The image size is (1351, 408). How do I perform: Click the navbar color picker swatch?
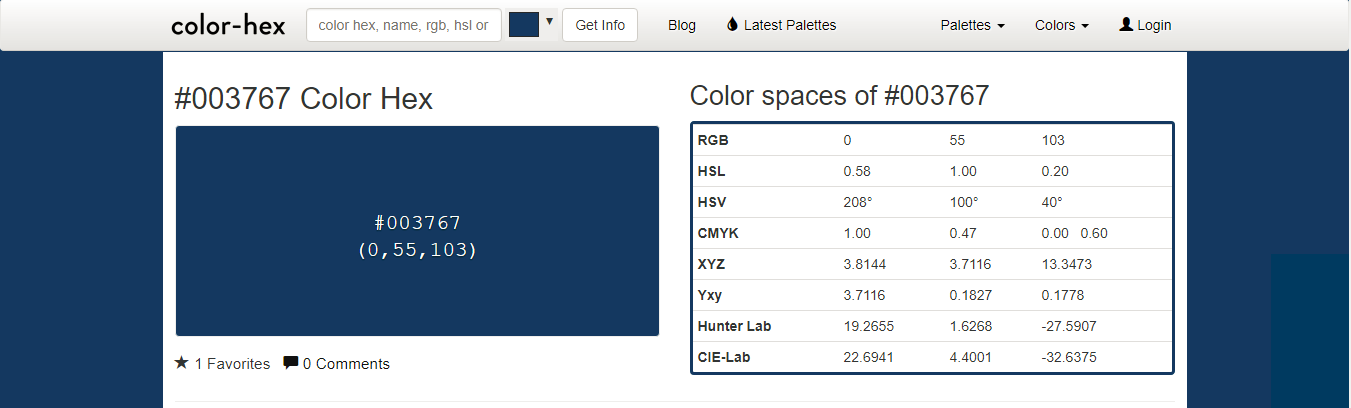point(524,25)
